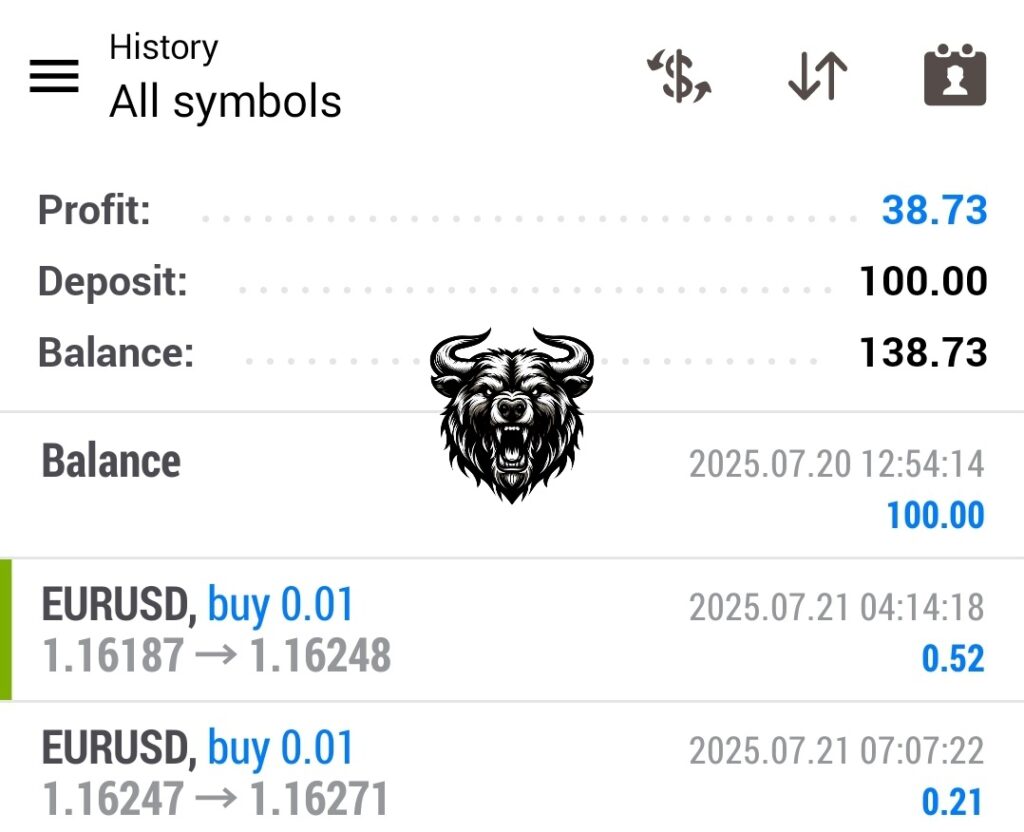Viewport: 1024px width, 832px height.
Task: Tap the bull head logo watermark
Action: tap(511, 414)
